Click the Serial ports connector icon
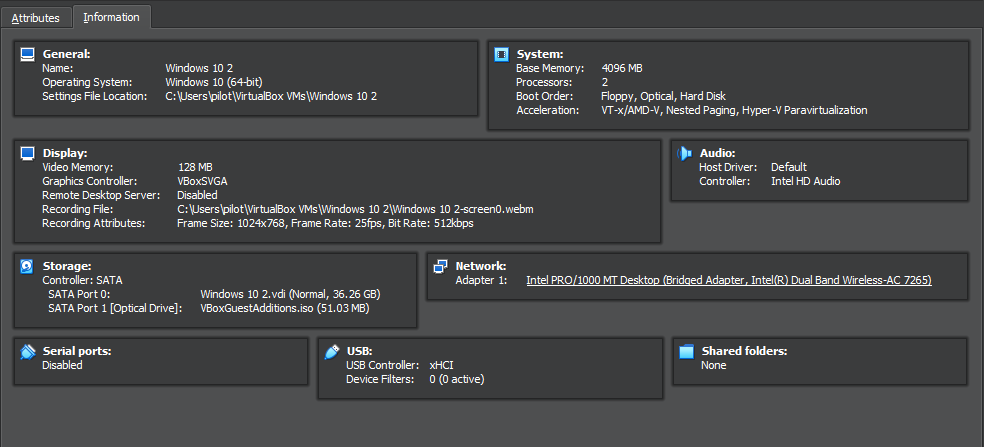This screenshot has width=984, height=447. [x=28, y=351]
